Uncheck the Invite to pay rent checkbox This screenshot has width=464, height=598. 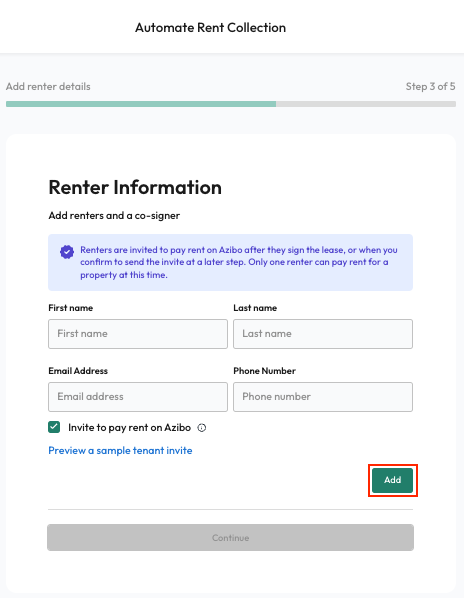pyautogui.click(x=54, y=427)
